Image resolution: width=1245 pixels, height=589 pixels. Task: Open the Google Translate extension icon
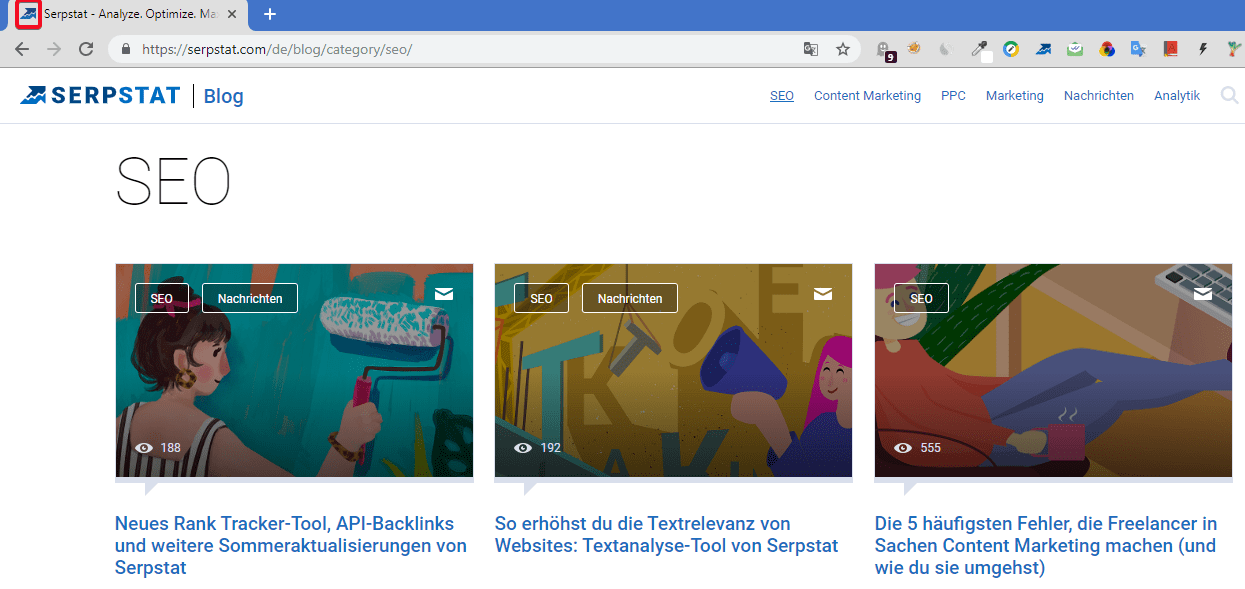point(1138,49)
